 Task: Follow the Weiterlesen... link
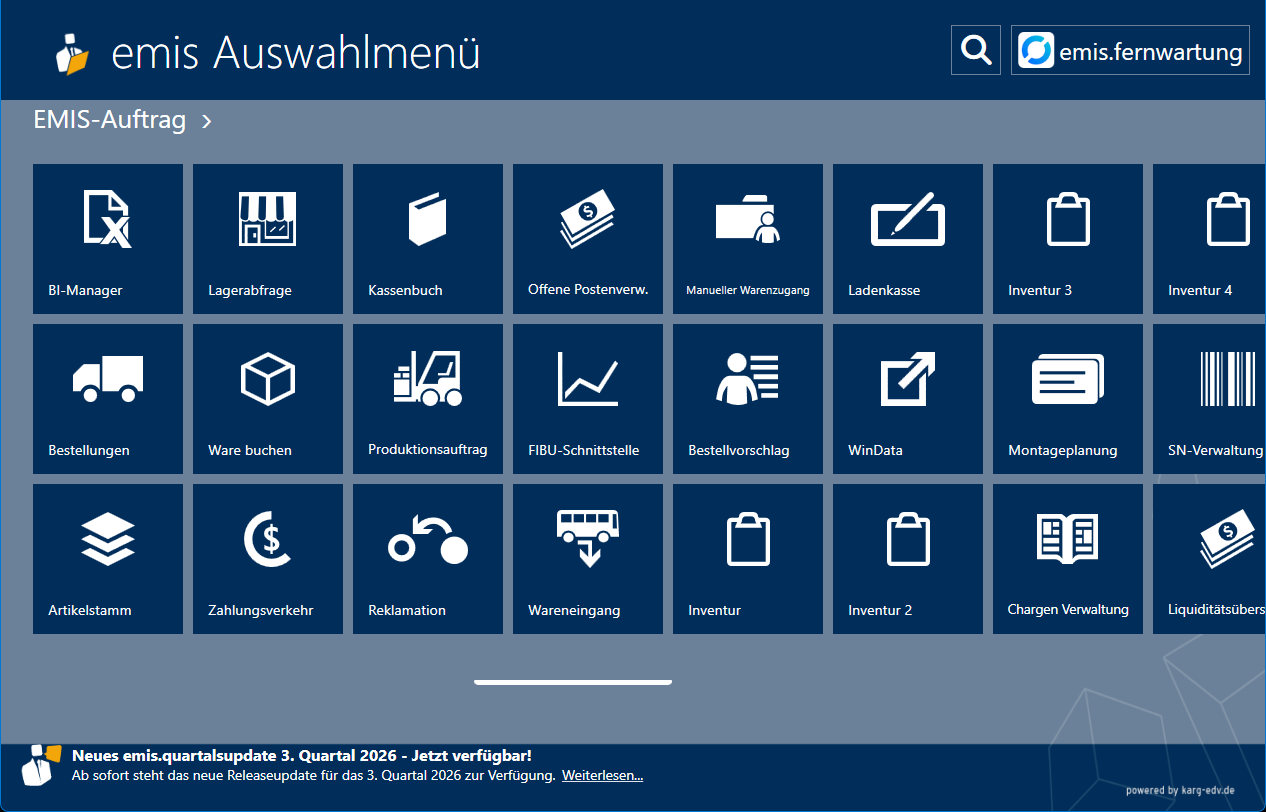pyautogui.click(x=602, y=775)
